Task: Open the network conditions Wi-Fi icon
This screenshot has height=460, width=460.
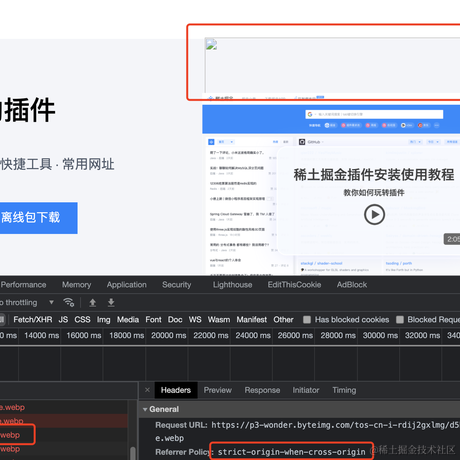Action: pos(69,302)
